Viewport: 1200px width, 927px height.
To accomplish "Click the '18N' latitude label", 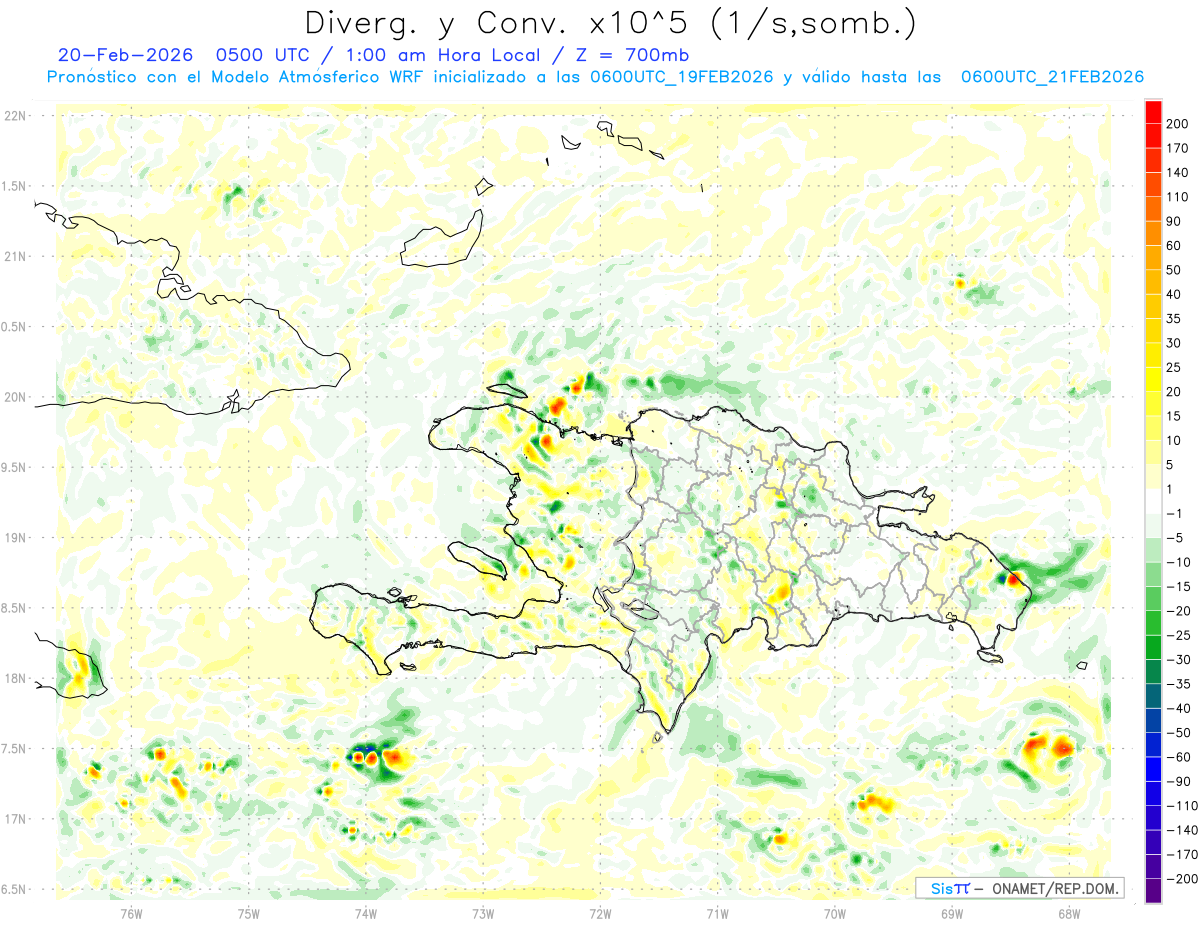I will [14, 678].
